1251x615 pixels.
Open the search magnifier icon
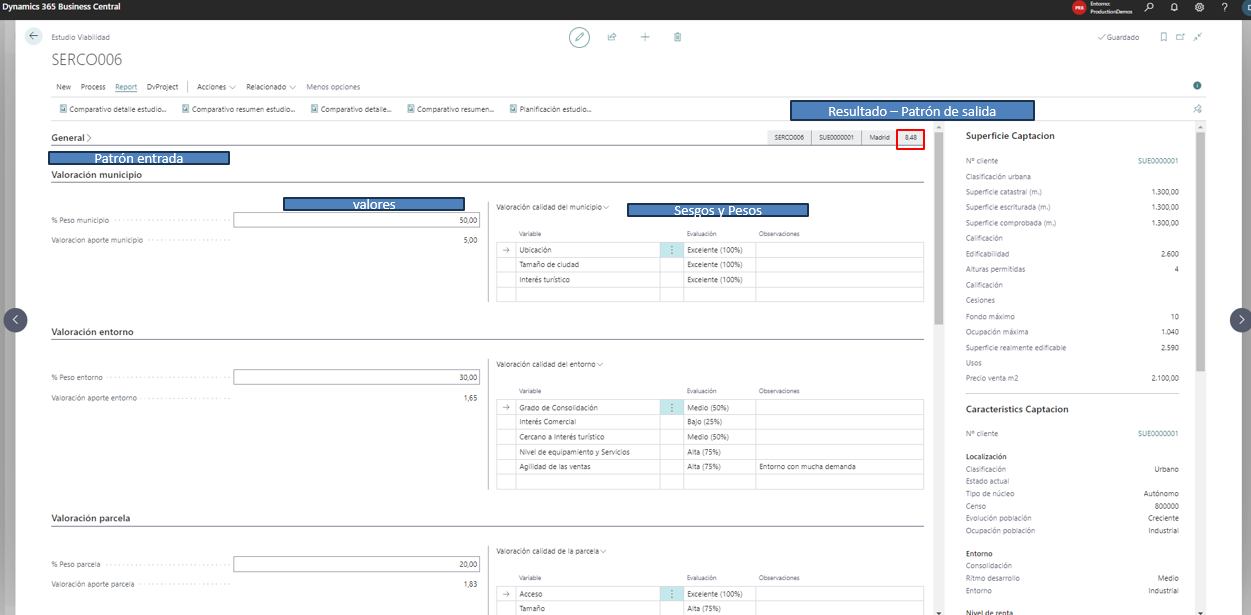coord(1149,7)
